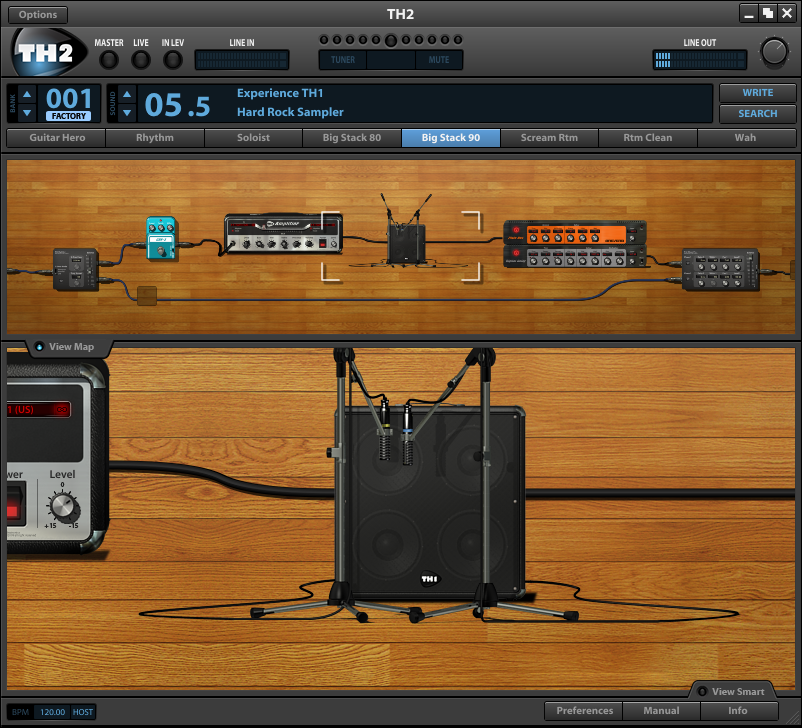Click the tuner note display between TUNER and MUTE
The height and width of the screenshot is (728, 802).
[391, 60]
